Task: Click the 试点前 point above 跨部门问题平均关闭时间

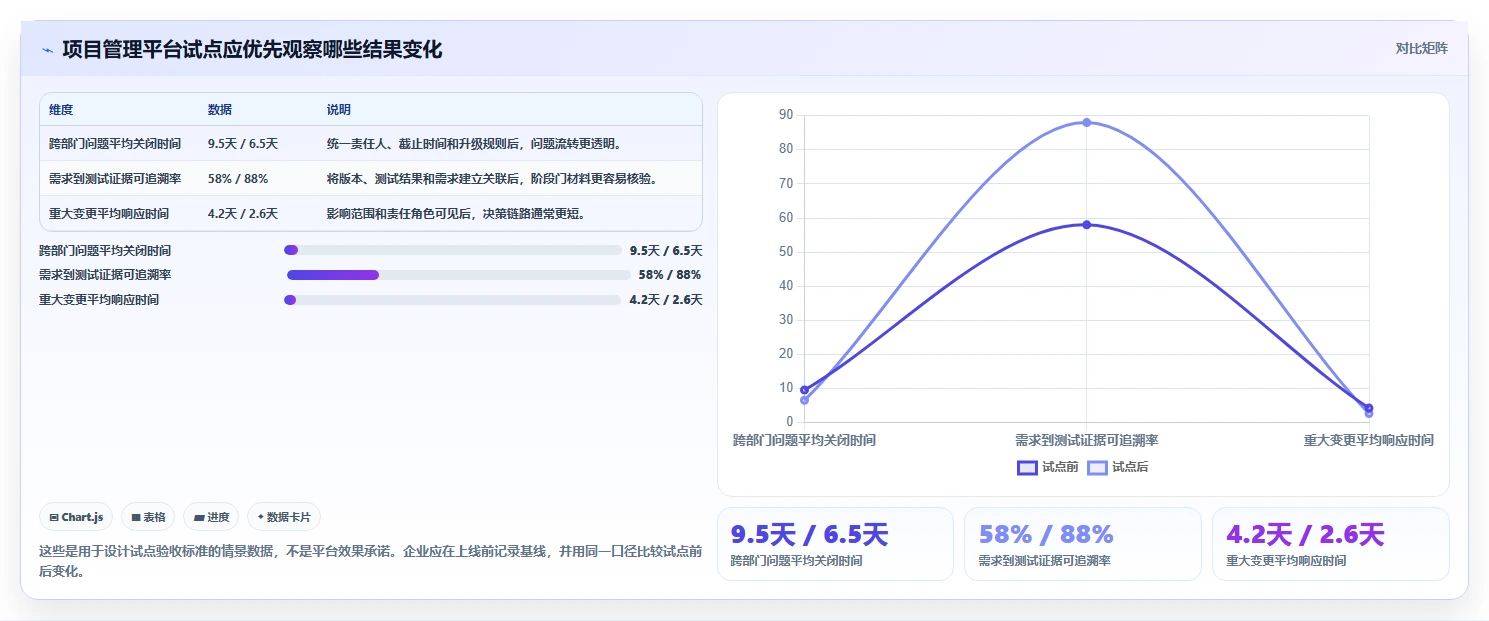Action: (x=805, y=390)
